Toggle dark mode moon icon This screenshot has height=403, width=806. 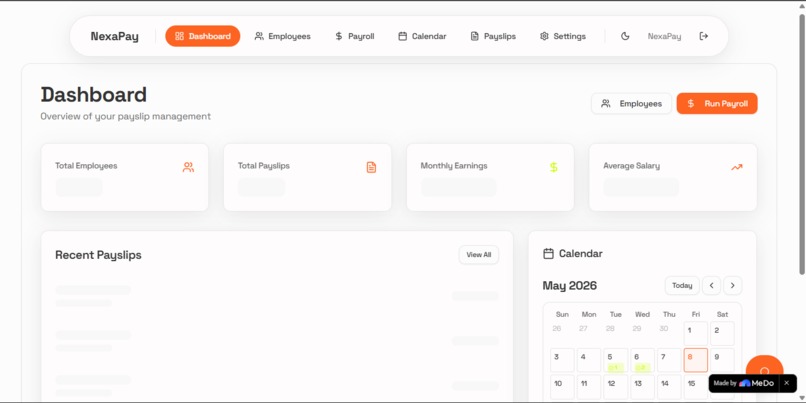point(625,36)
